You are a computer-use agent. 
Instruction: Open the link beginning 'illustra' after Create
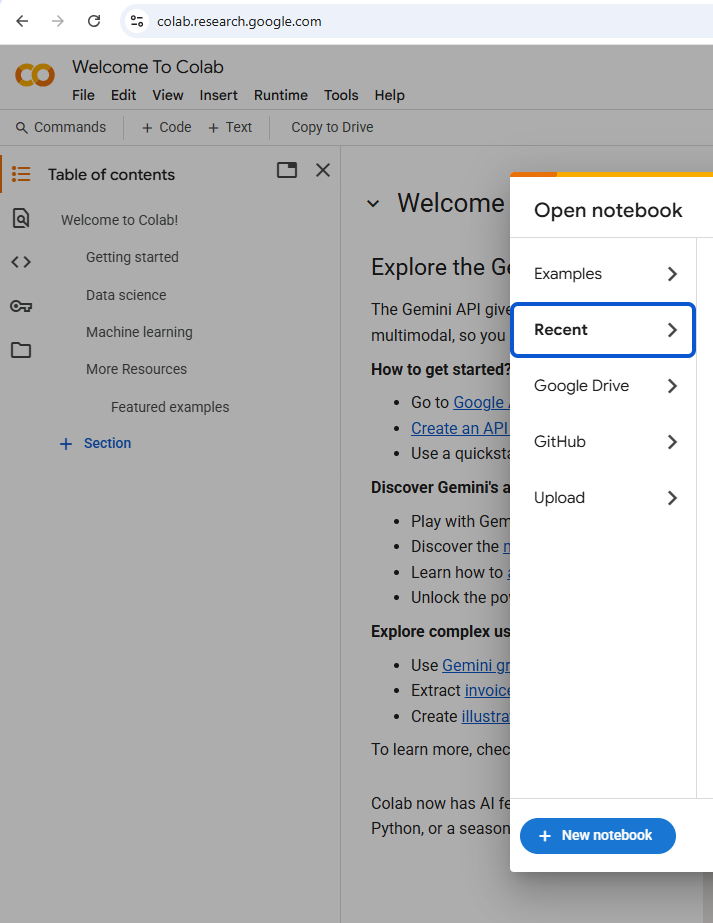(x=486, y=716)
